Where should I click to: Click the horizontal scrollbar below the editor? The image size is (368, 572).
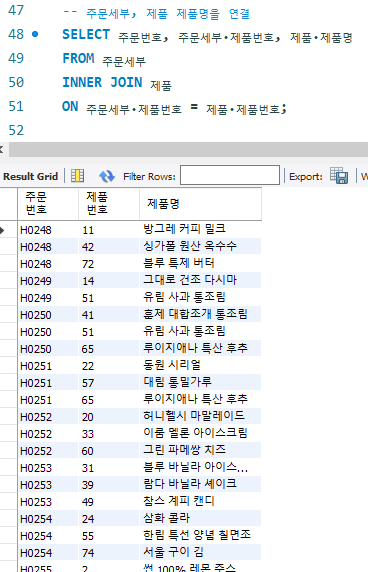188,150
